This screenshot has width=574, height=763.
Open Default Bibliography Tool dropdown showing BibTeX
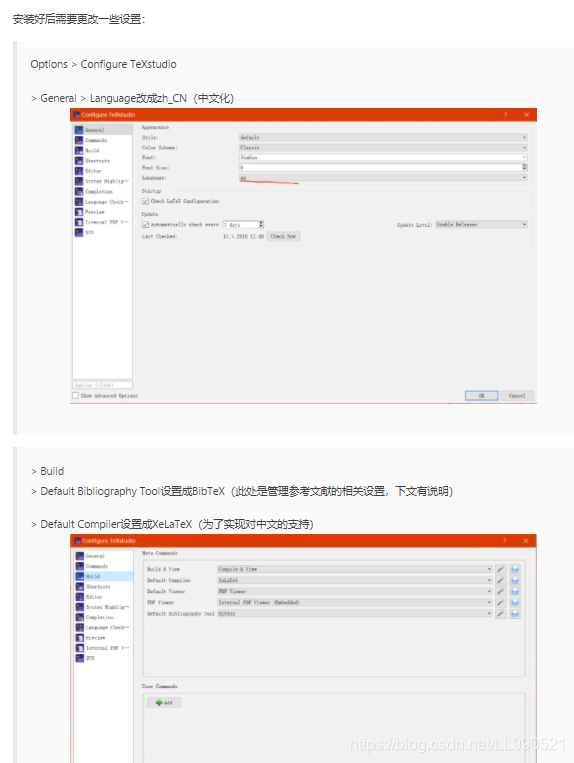click(355, 614)
